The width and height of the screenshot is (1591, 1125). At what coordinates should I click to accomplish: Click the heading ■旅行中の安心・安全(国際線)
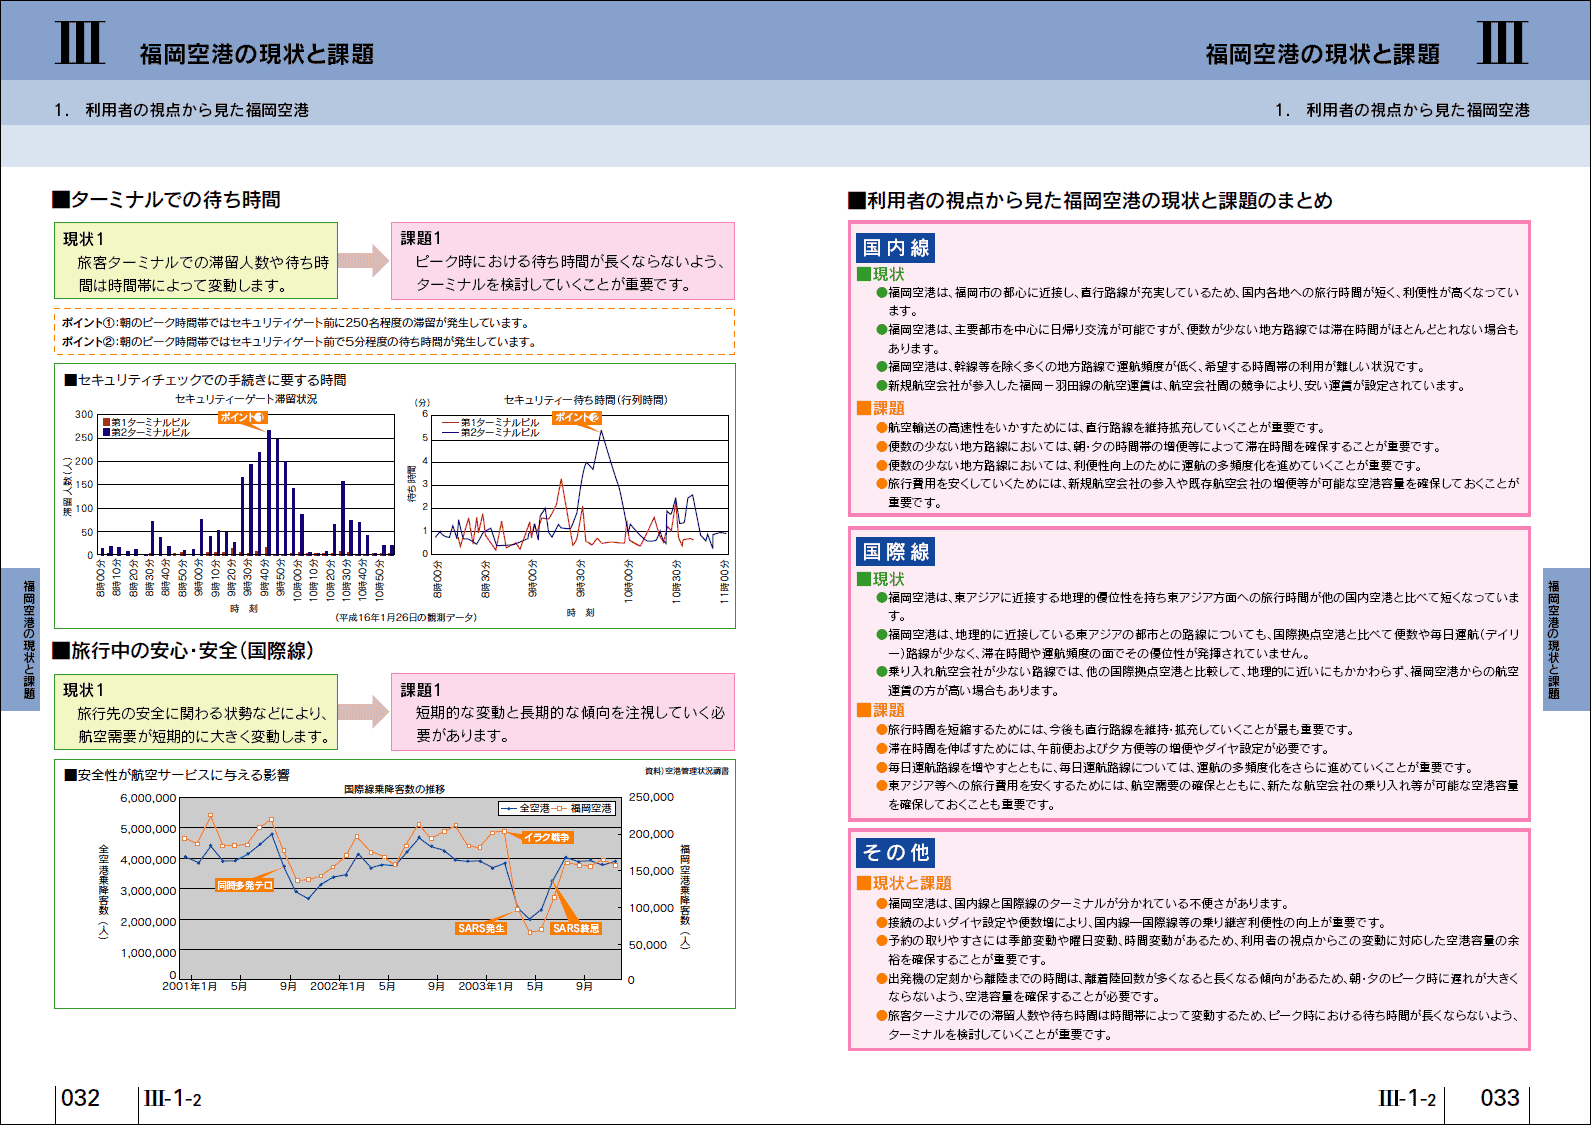[183, 651]
